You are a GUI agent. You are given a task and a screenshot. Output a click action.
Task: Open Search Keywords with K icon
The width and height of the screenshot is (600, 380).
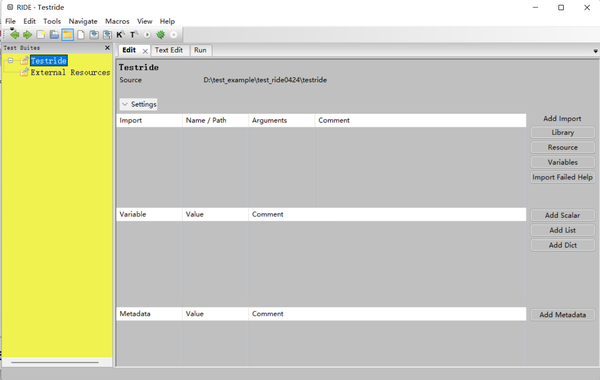[x=121, y=35]
